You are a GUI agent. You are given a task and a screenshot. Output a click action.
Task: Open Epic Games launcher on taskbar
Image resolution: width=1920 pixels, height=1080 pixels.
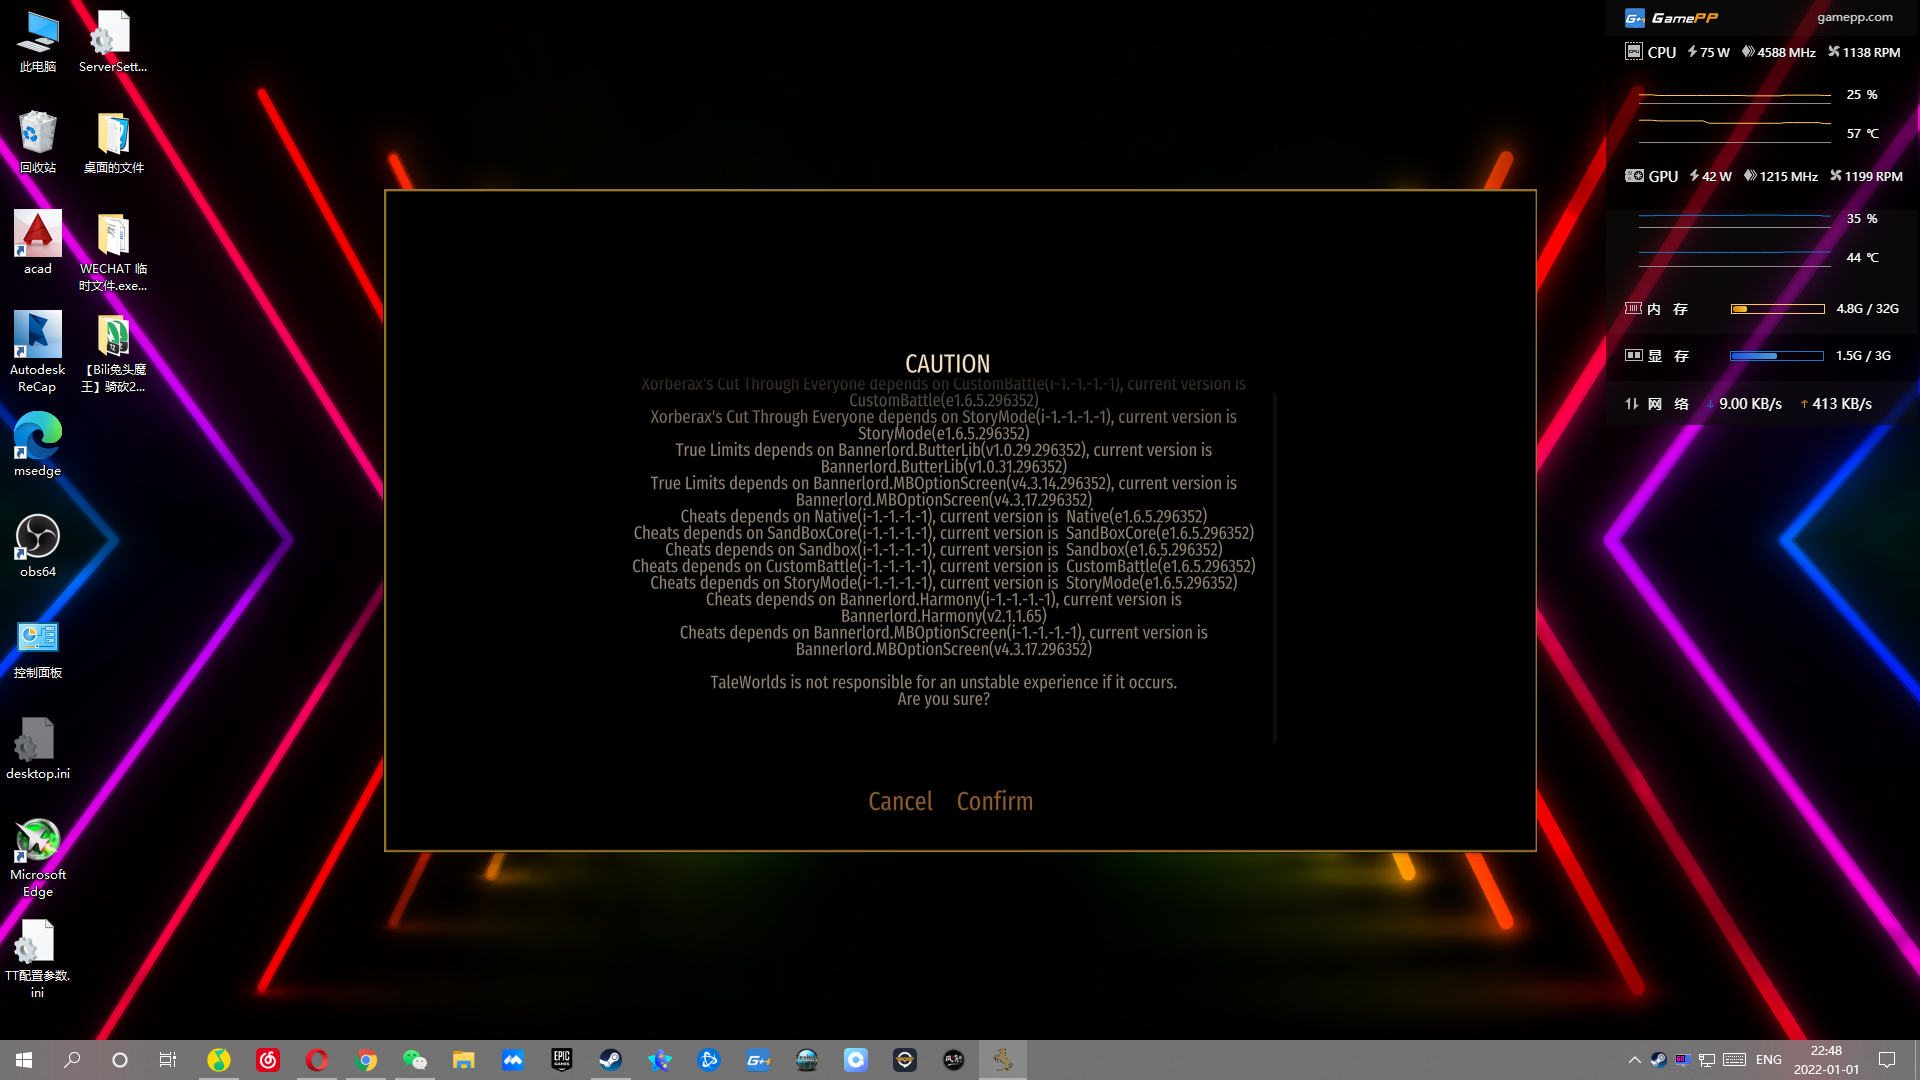coord(562,1060)
